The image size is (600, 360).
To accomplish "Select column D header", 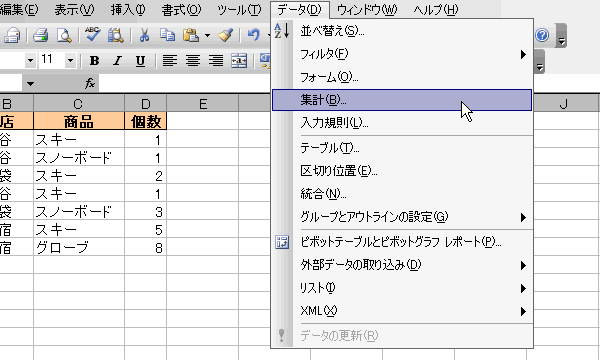I will (x=145, y=103).
